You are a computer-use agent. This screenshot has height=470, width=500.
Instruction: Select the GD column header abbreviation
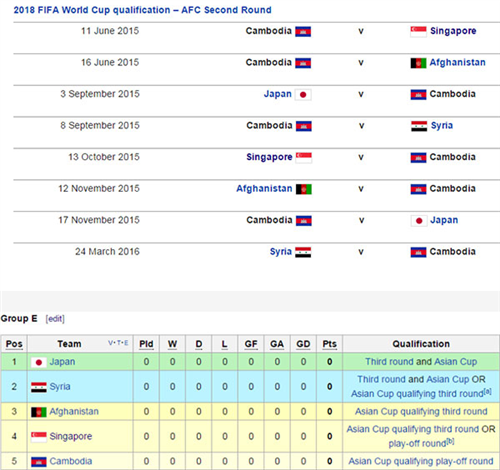(303, 344)
